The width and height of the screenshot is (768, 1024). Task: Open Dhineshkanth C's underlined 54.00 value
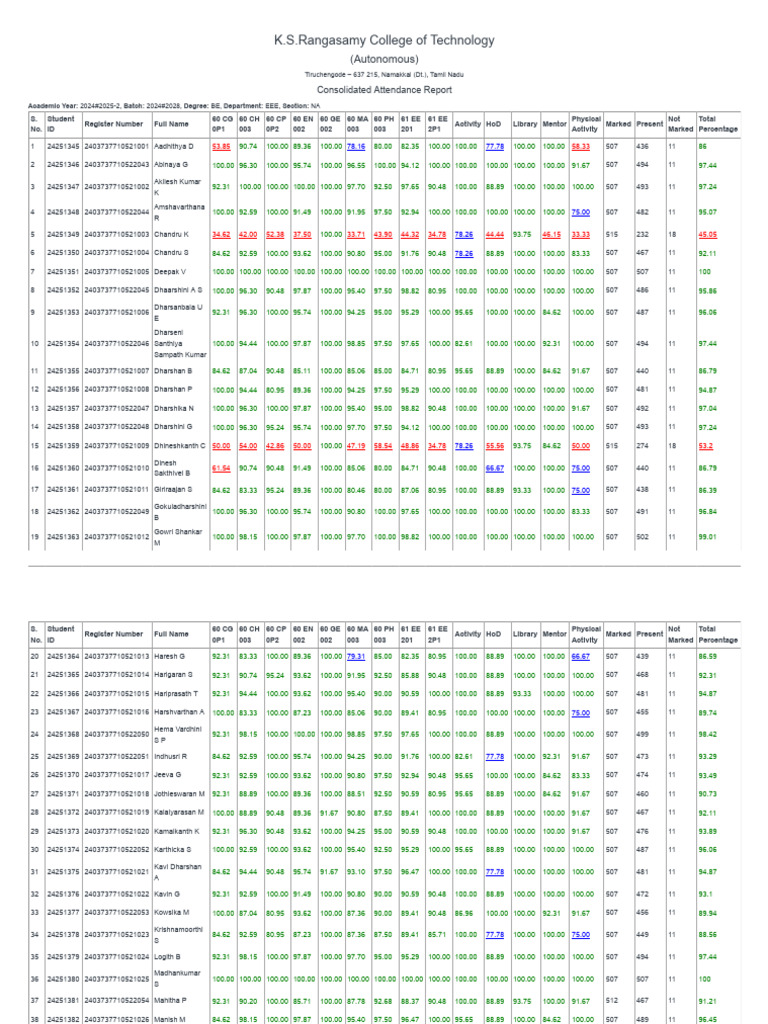click(x=248, y=446)
